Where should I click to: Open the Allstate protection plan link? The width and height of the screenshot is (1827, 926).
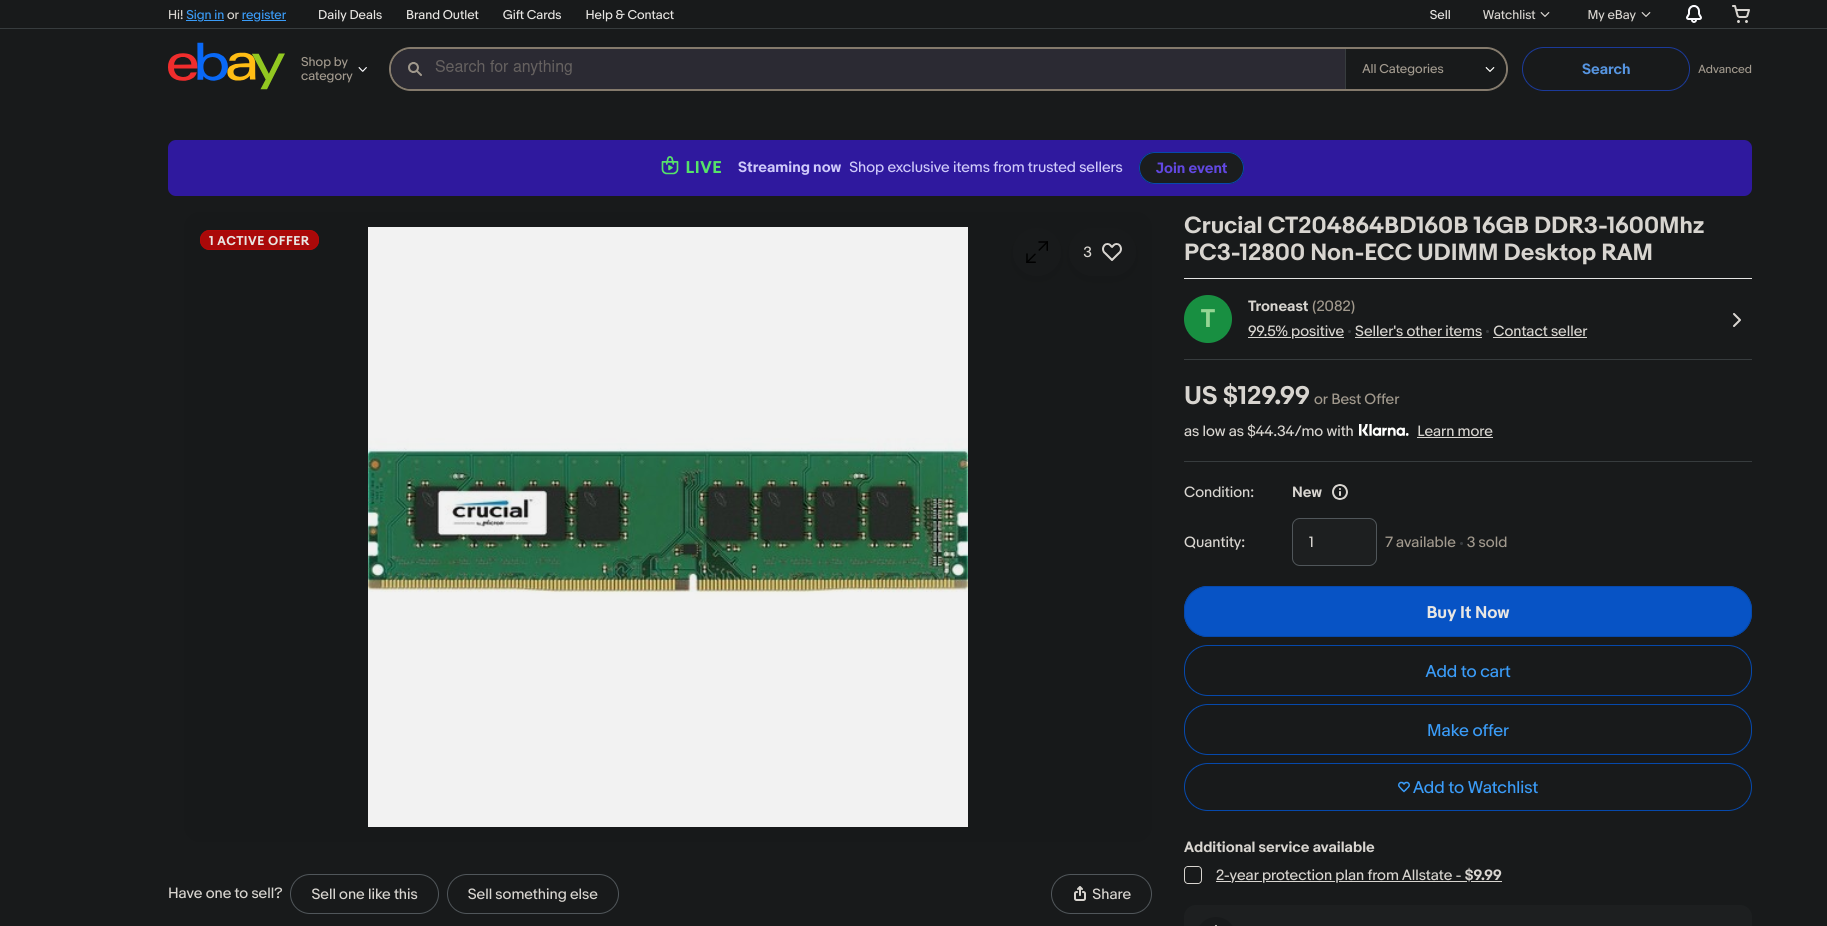coord(1359,875)
